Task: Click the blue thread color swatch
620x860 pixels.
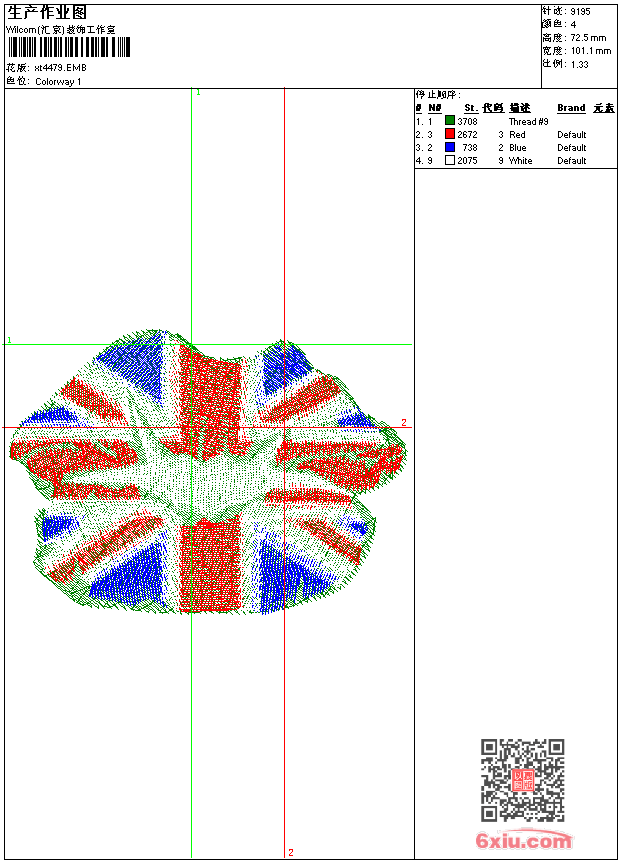Action: (450, 147)
